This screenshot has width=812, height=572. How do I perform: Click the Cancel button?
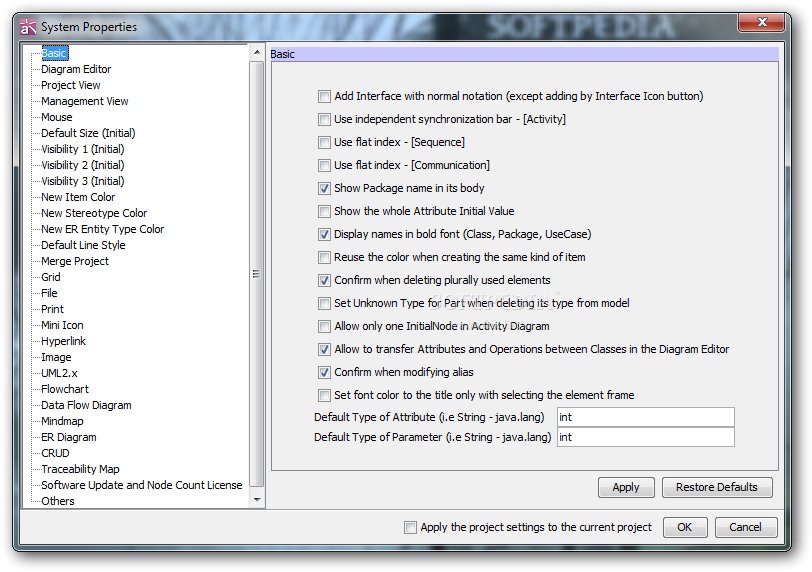point(745,527)
